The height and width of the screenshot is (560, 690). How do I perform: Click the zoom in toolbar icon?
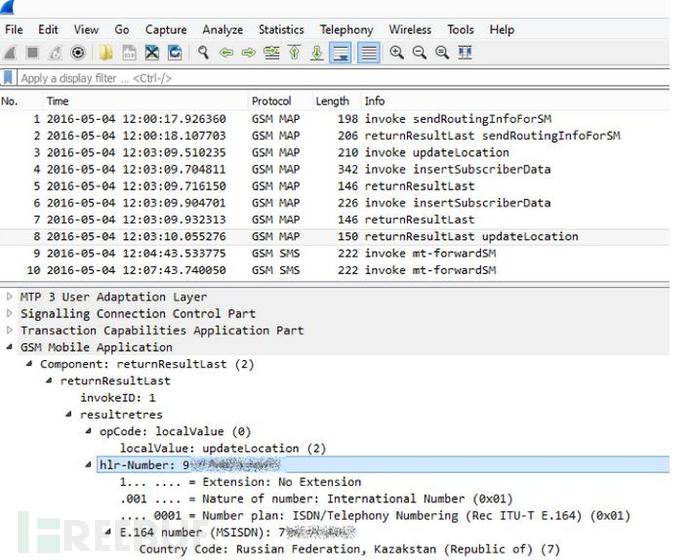397,53
